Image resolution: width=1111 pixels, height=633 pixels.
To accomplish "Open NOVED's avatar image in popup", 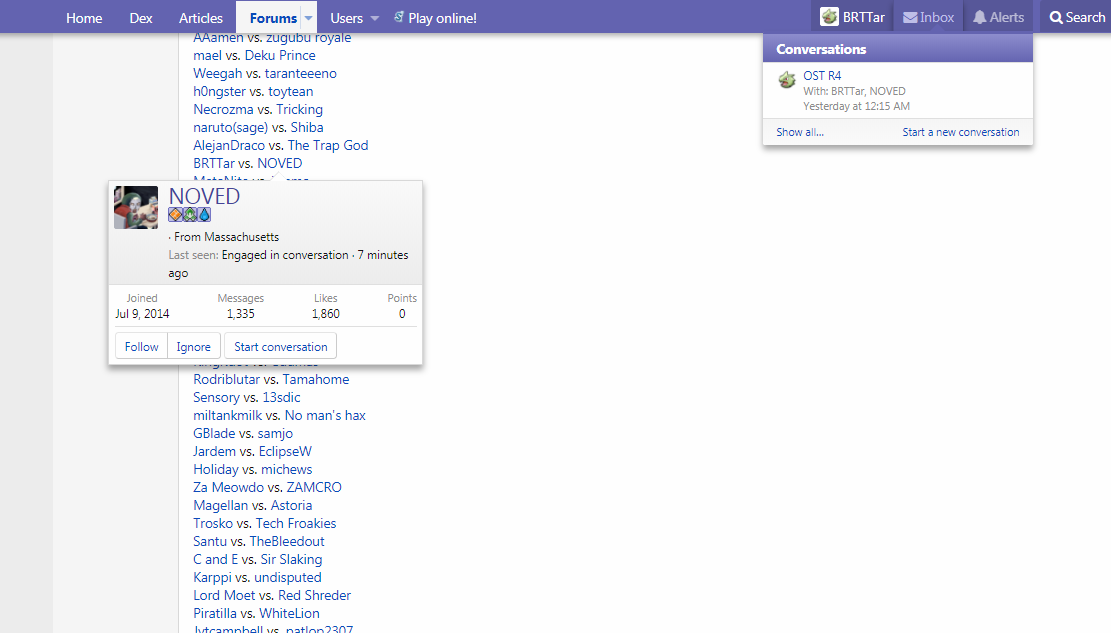I will pyautogui.click(x=136, y=207).
